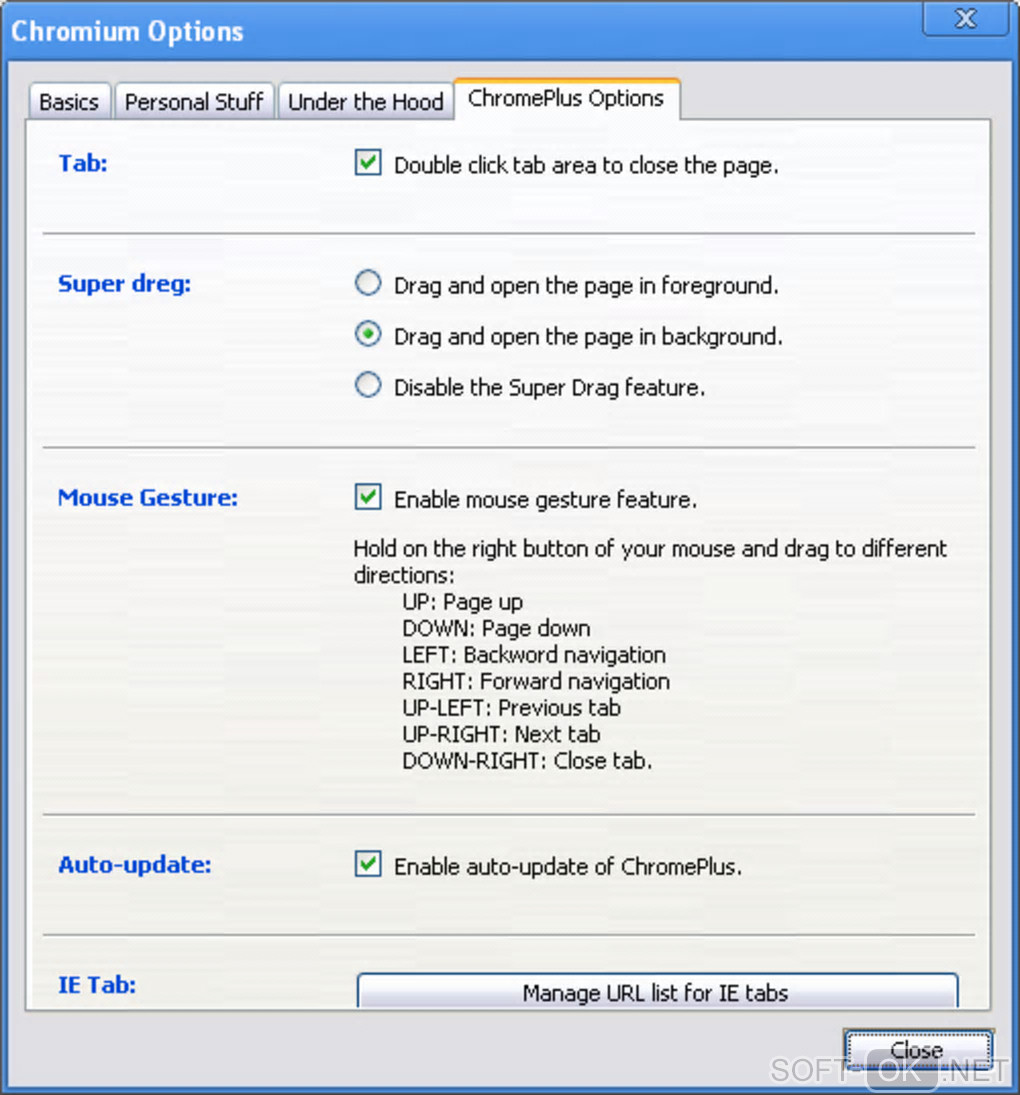Toggle double click tab area to close checkbox

click(x=368, y=163)
